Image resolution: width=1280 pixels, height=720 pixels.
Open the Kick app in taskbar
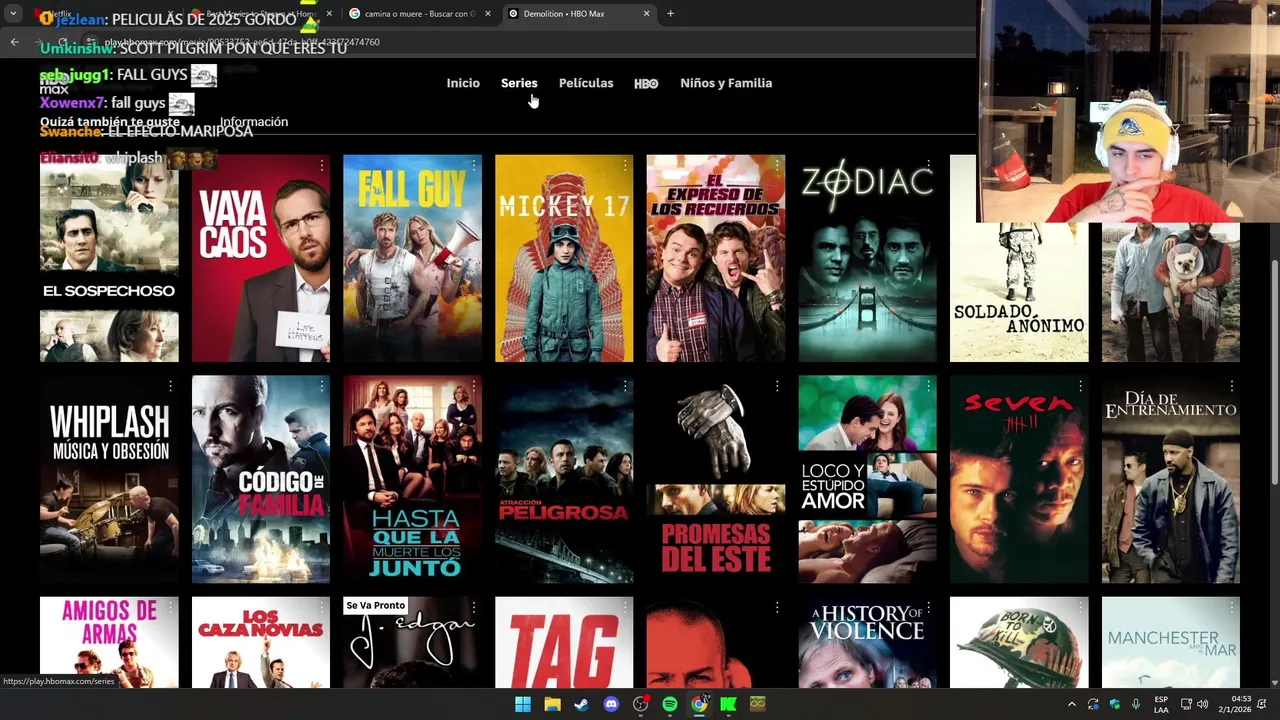(x=728, y=704)
